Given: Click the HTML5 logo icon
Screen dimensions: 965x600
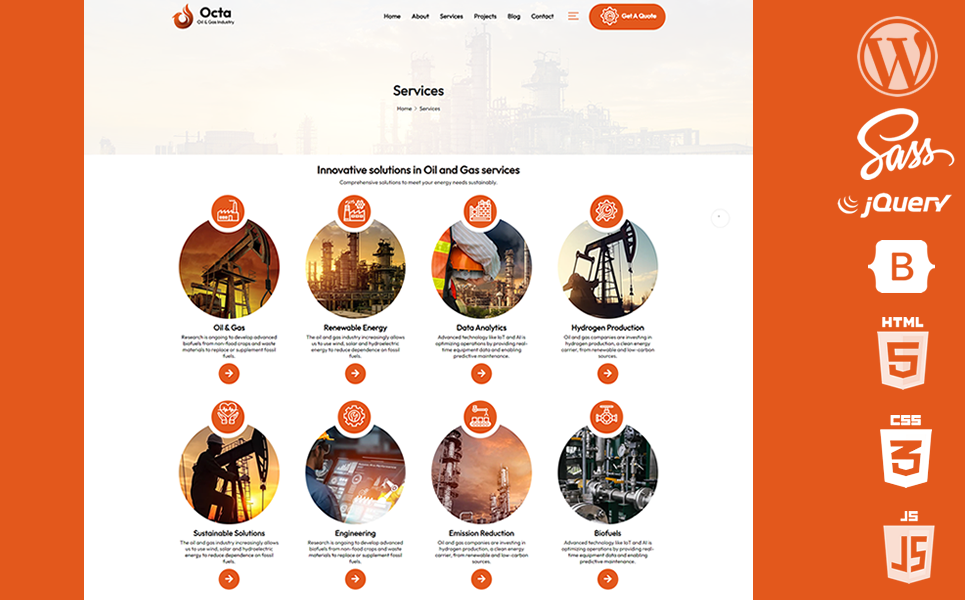Looking at the screenshot, I should click(903, 353).
